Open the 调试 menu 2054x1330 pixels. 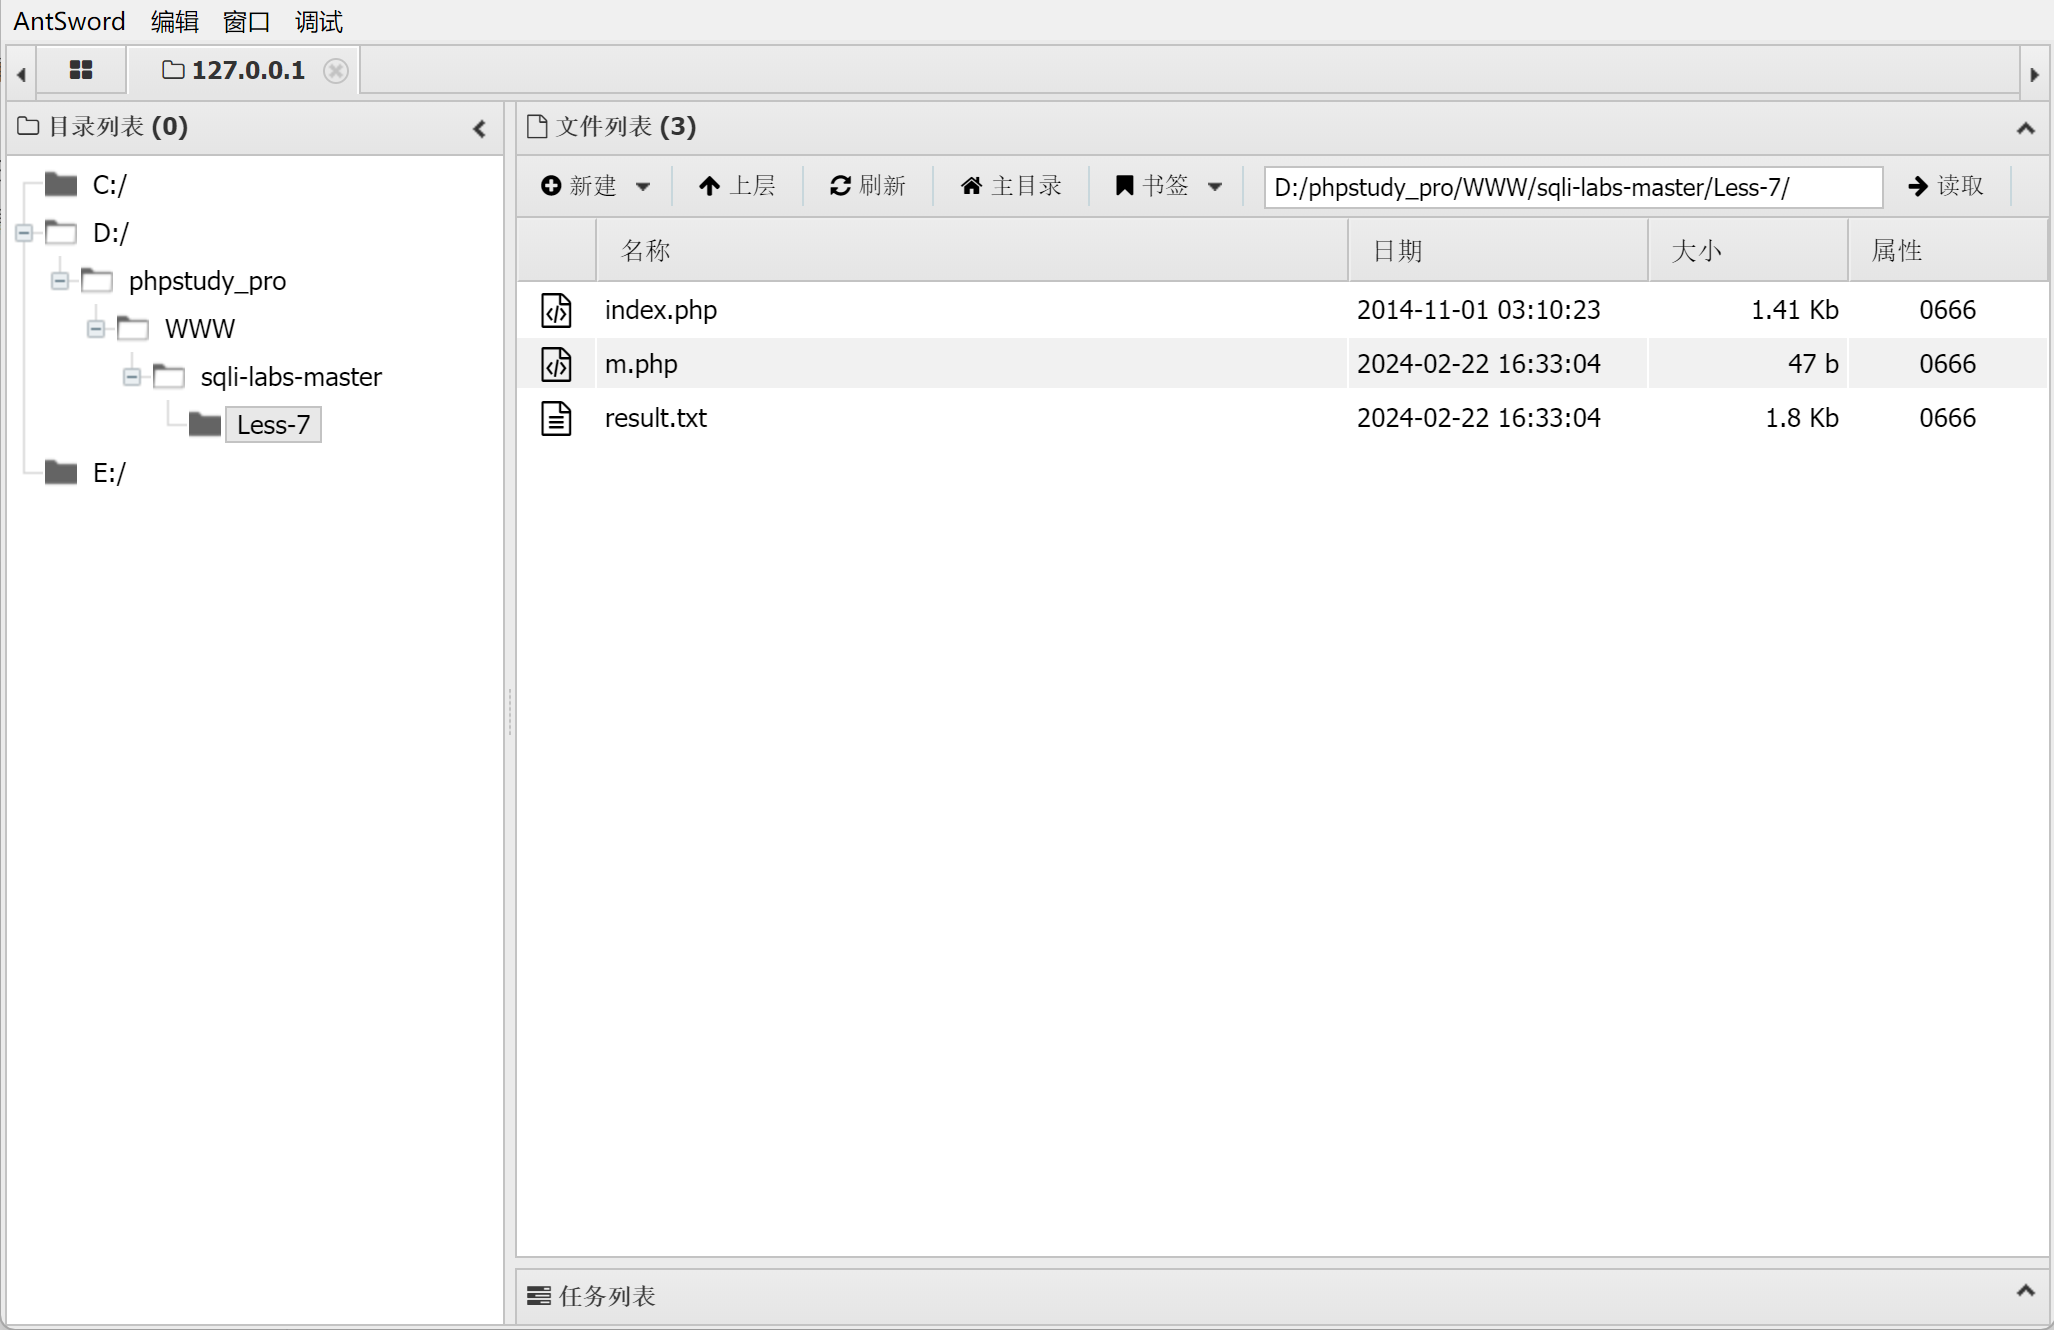click(319, 21)
